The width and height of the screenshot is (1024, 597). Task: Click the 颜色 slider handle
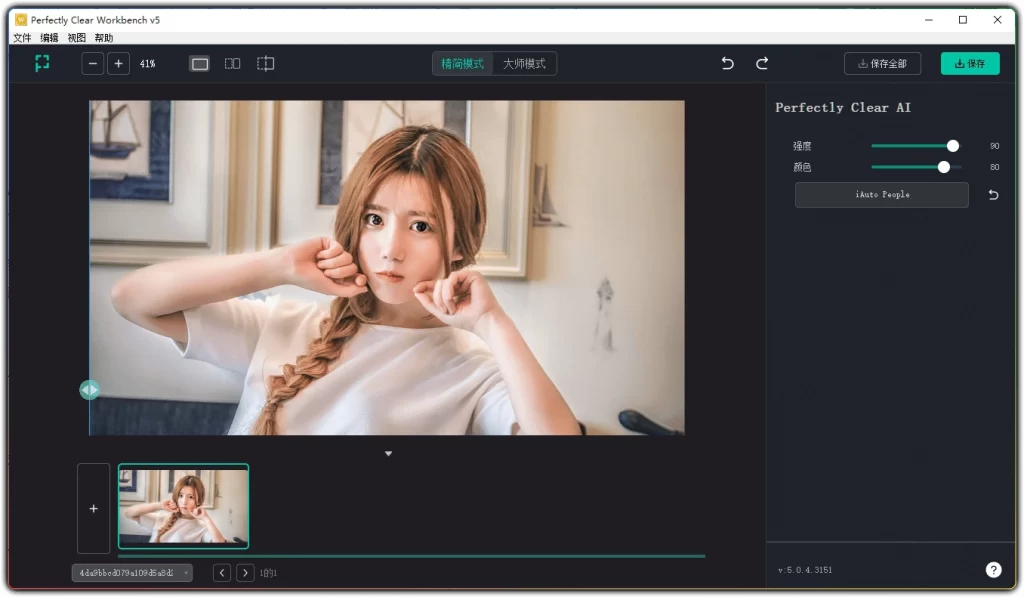[944, 167]
